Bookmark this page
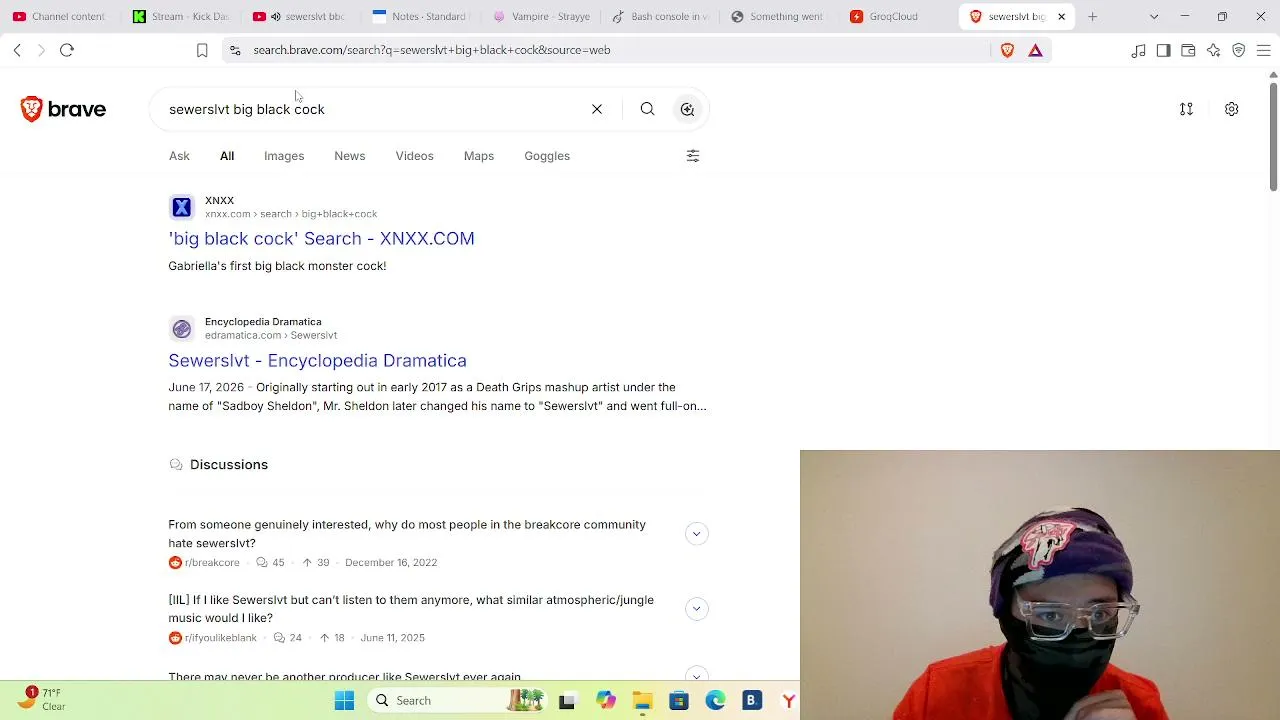The height and width of the screenshot is (720, 1280). point(202,50)
